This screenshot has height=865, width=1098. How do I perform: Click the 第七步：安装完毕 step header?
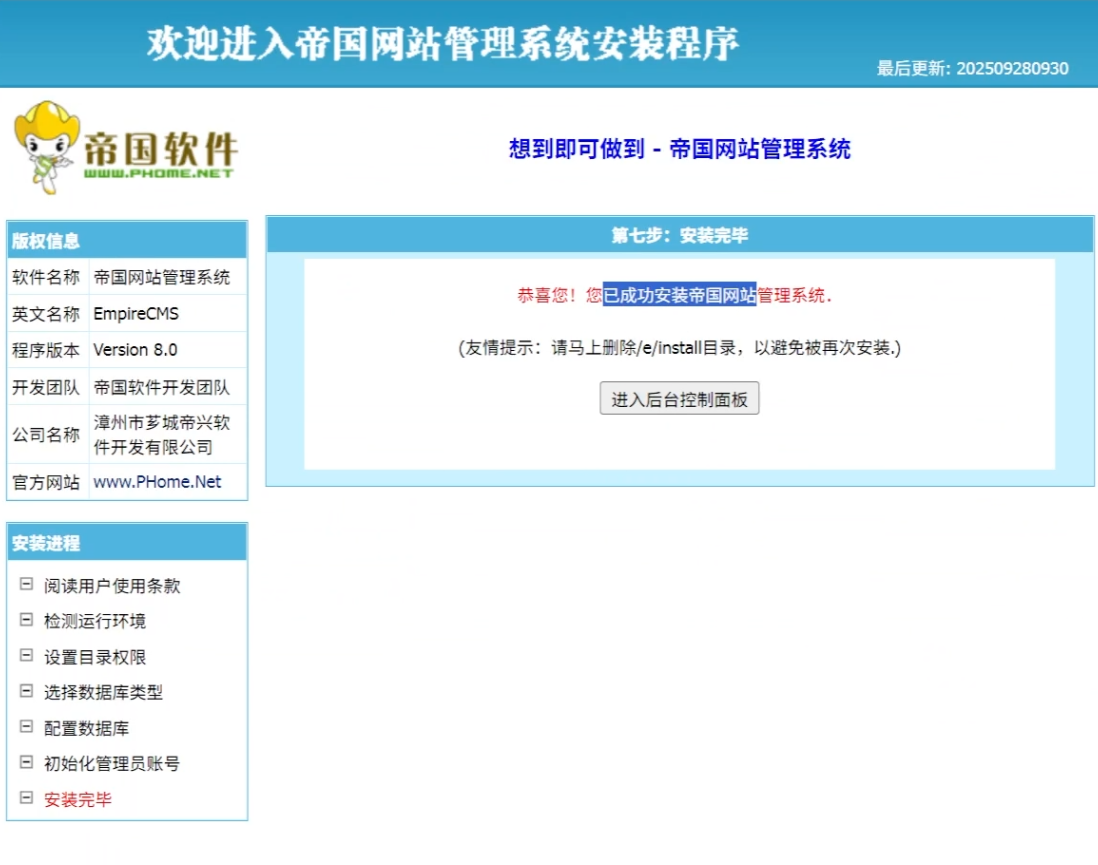[x=679, y=236]
